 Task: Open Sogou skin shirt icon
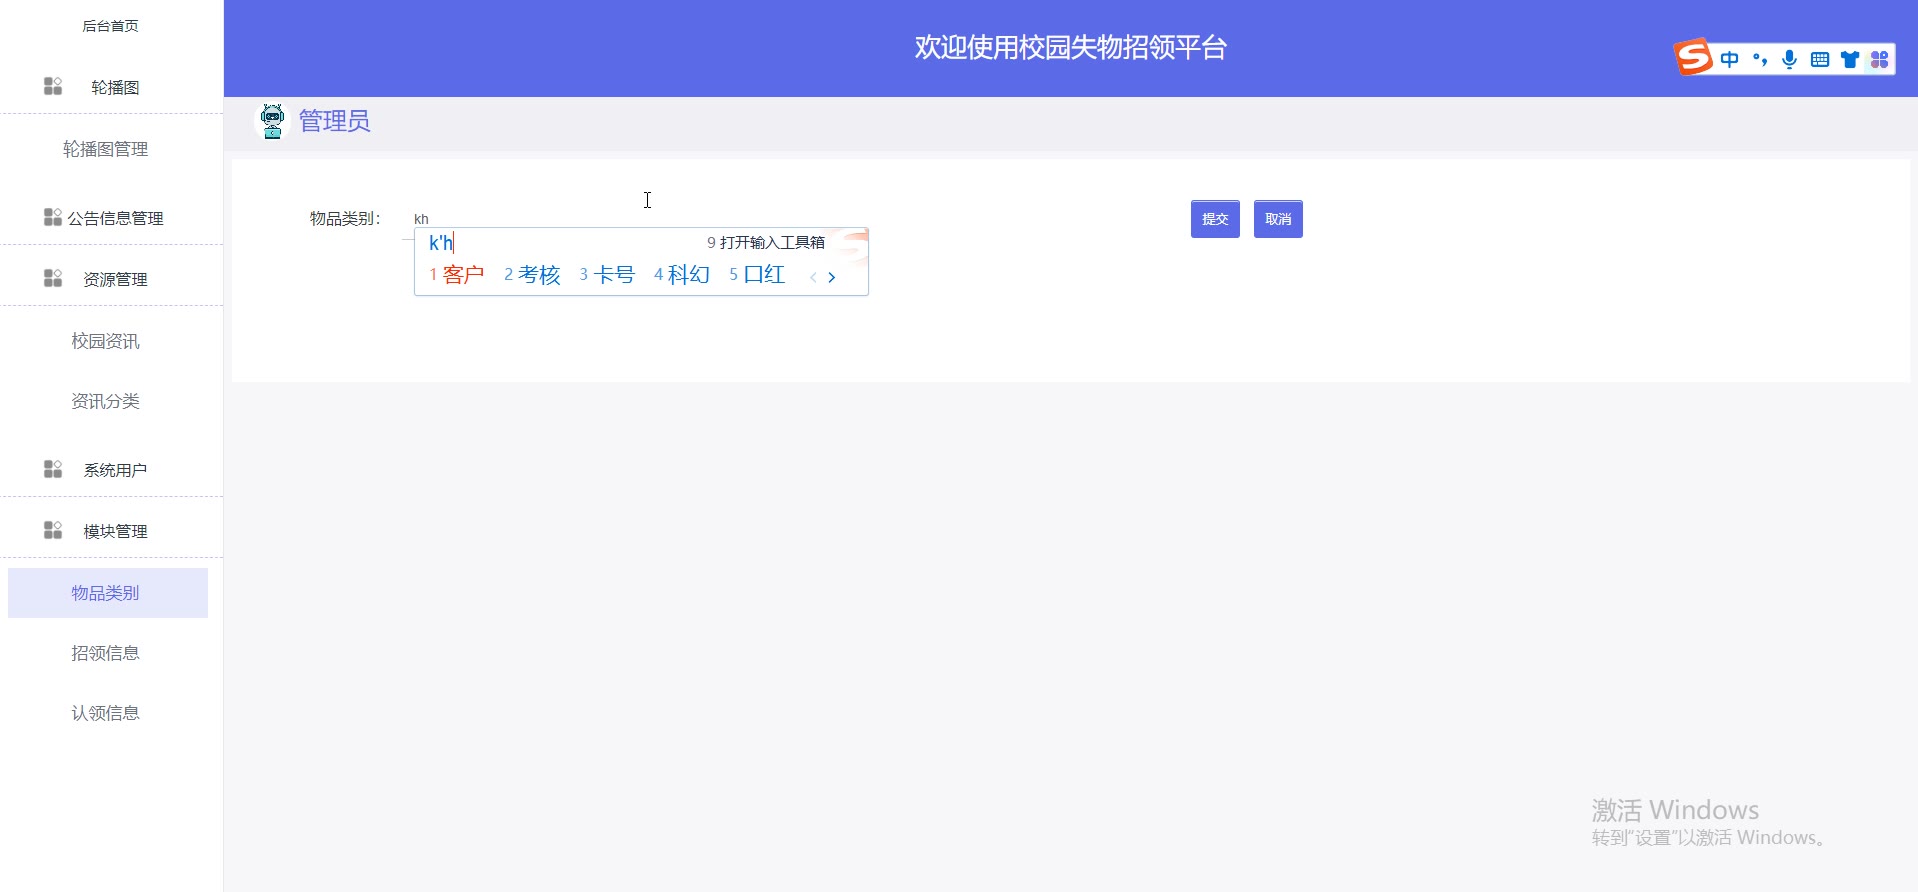click(x=1850, y=60)
